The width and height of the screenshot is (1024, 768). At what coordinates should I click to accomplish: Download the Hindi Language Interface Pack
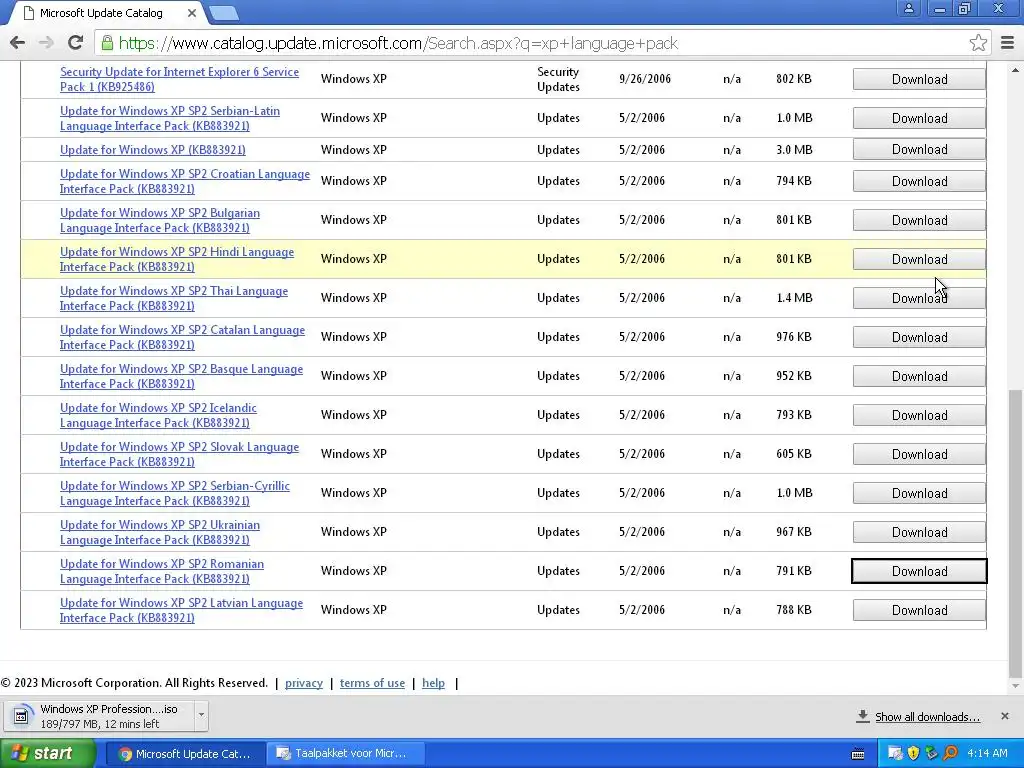919,259
